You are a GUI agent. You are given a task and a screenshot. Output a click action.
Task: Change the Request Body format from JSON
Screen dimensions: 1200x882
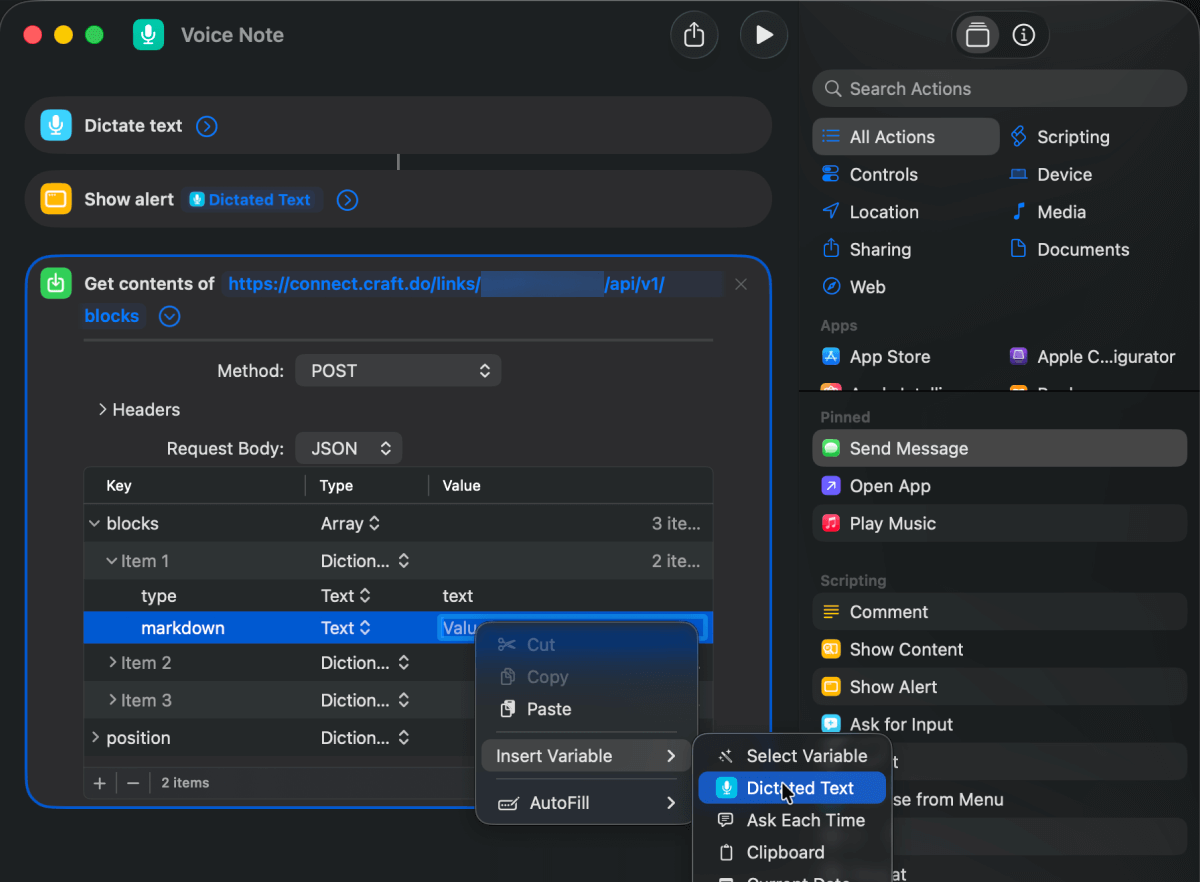coord(348,448)
